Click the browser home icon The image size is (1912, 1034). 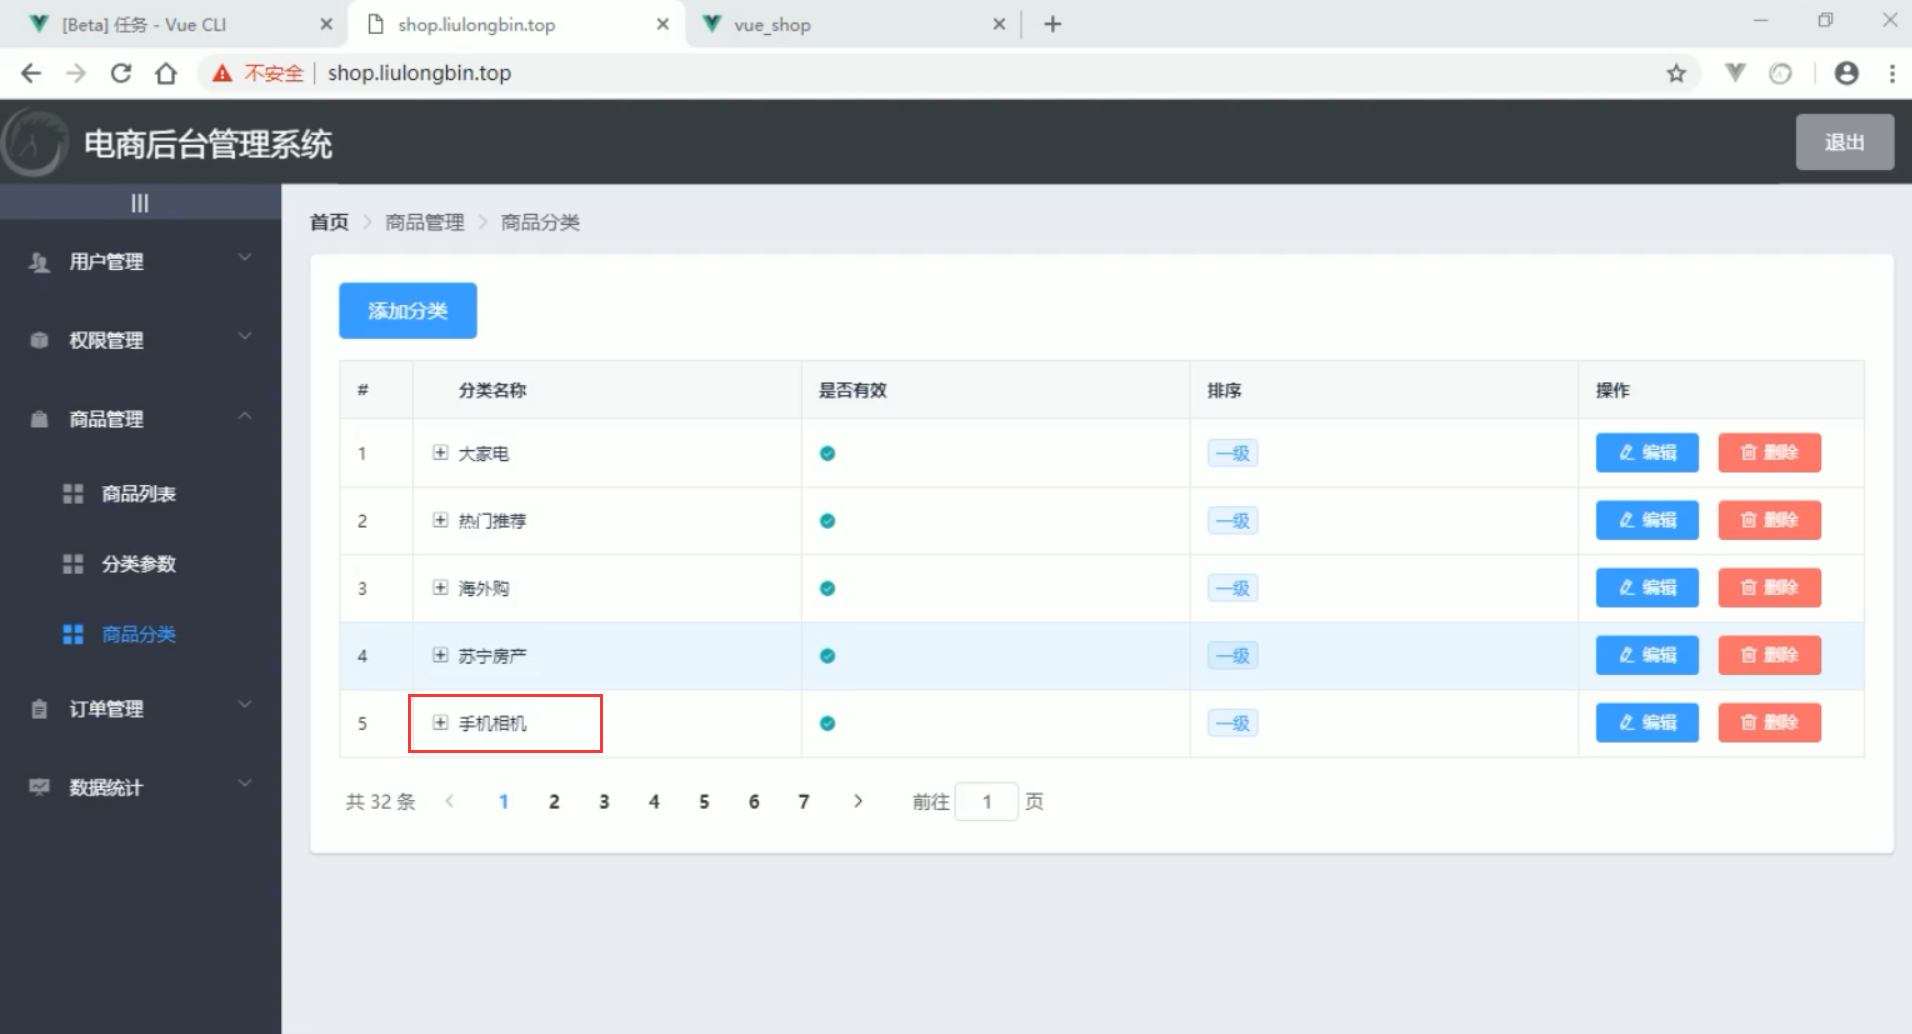166,73
